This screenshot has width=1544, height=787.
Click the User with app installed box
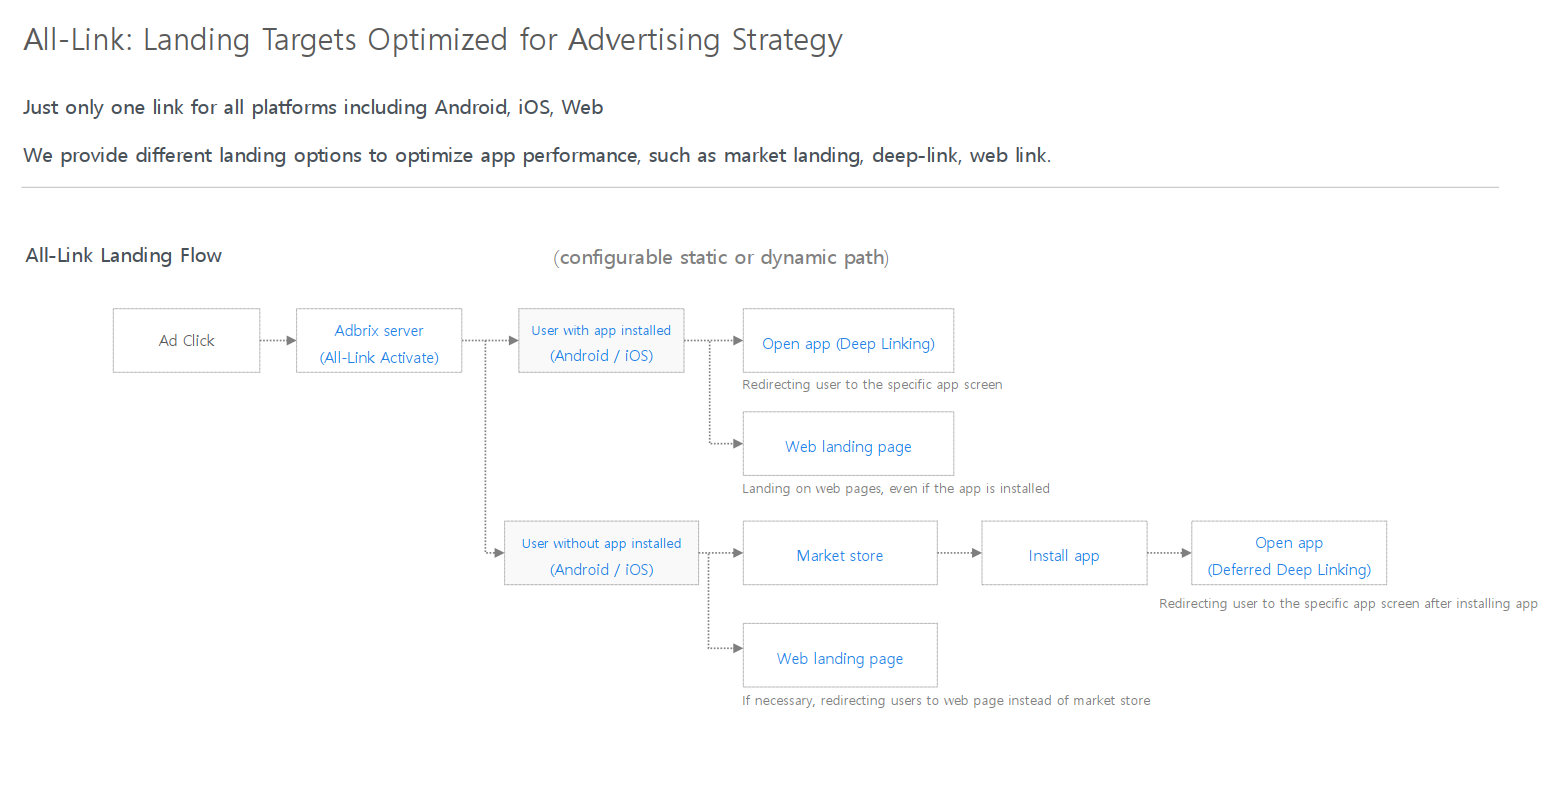click(x=601, y=342)
